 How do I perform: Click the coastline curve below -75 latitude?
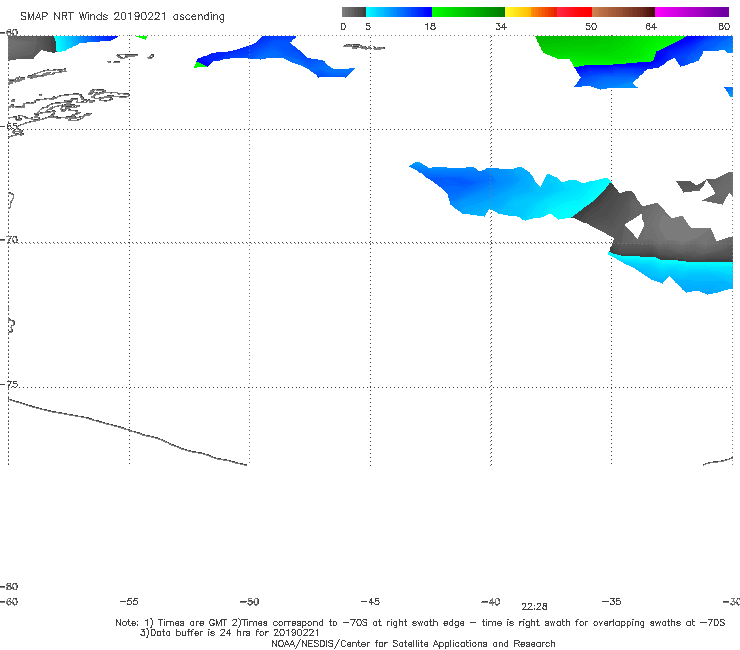coord(127,431)
